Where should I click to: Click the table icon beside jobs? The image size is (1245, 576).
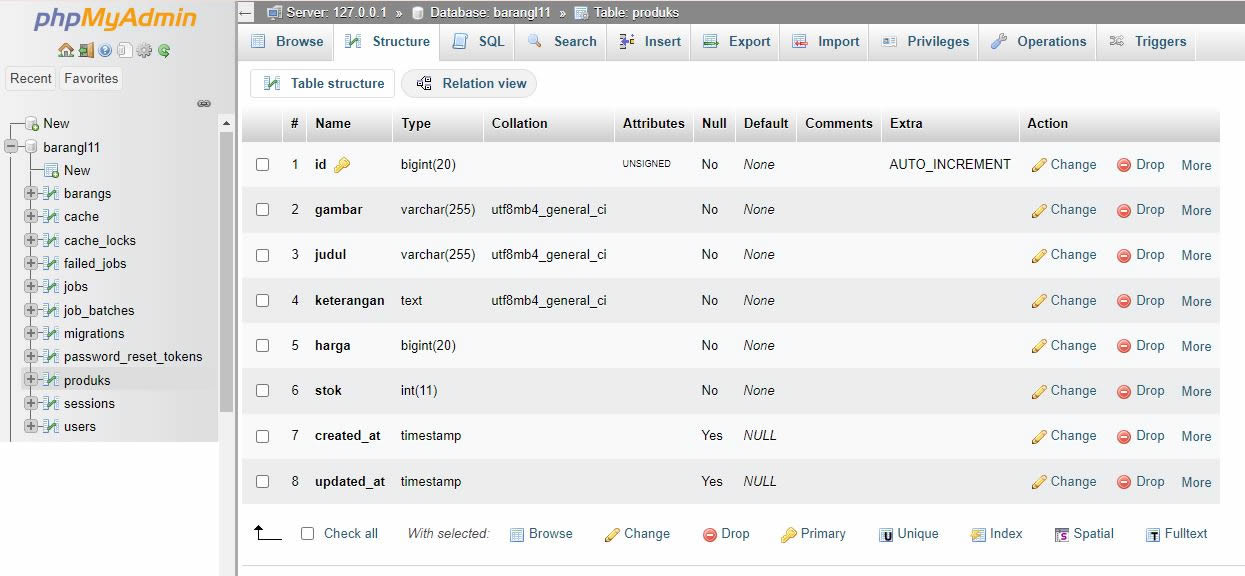click(x=51, y=286)
